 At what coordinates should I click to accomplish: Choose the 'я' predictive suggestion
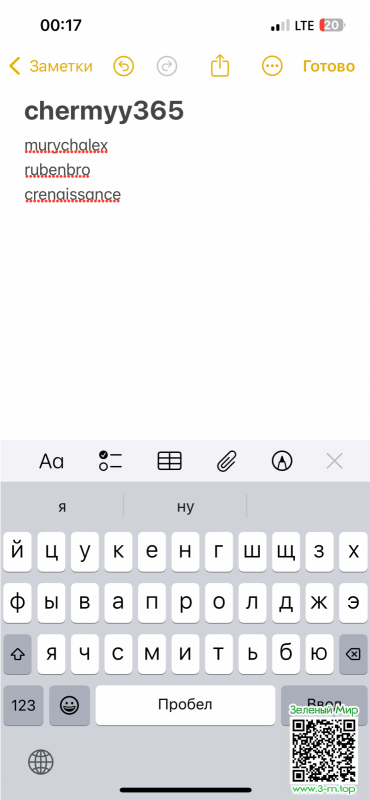pos(62,507)
